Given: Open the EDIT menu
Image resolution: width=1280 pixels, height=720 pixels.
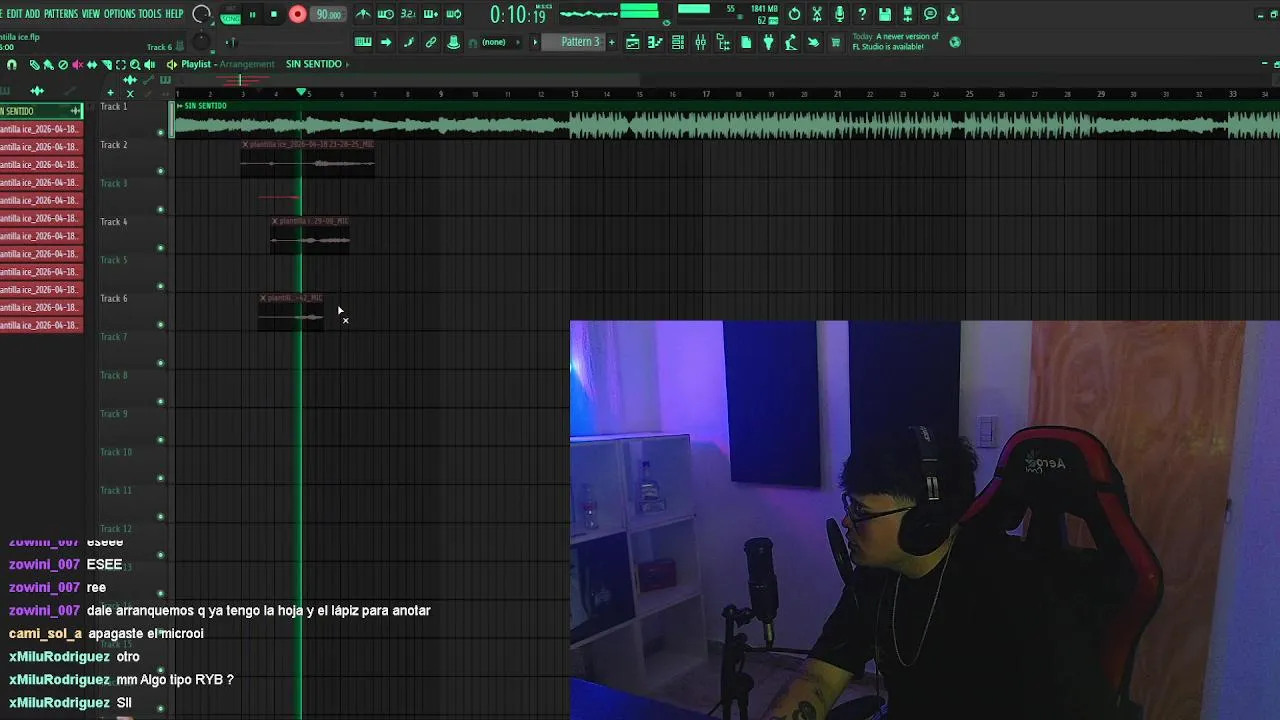Looking at the screenshot, I should tap(14, 14).
